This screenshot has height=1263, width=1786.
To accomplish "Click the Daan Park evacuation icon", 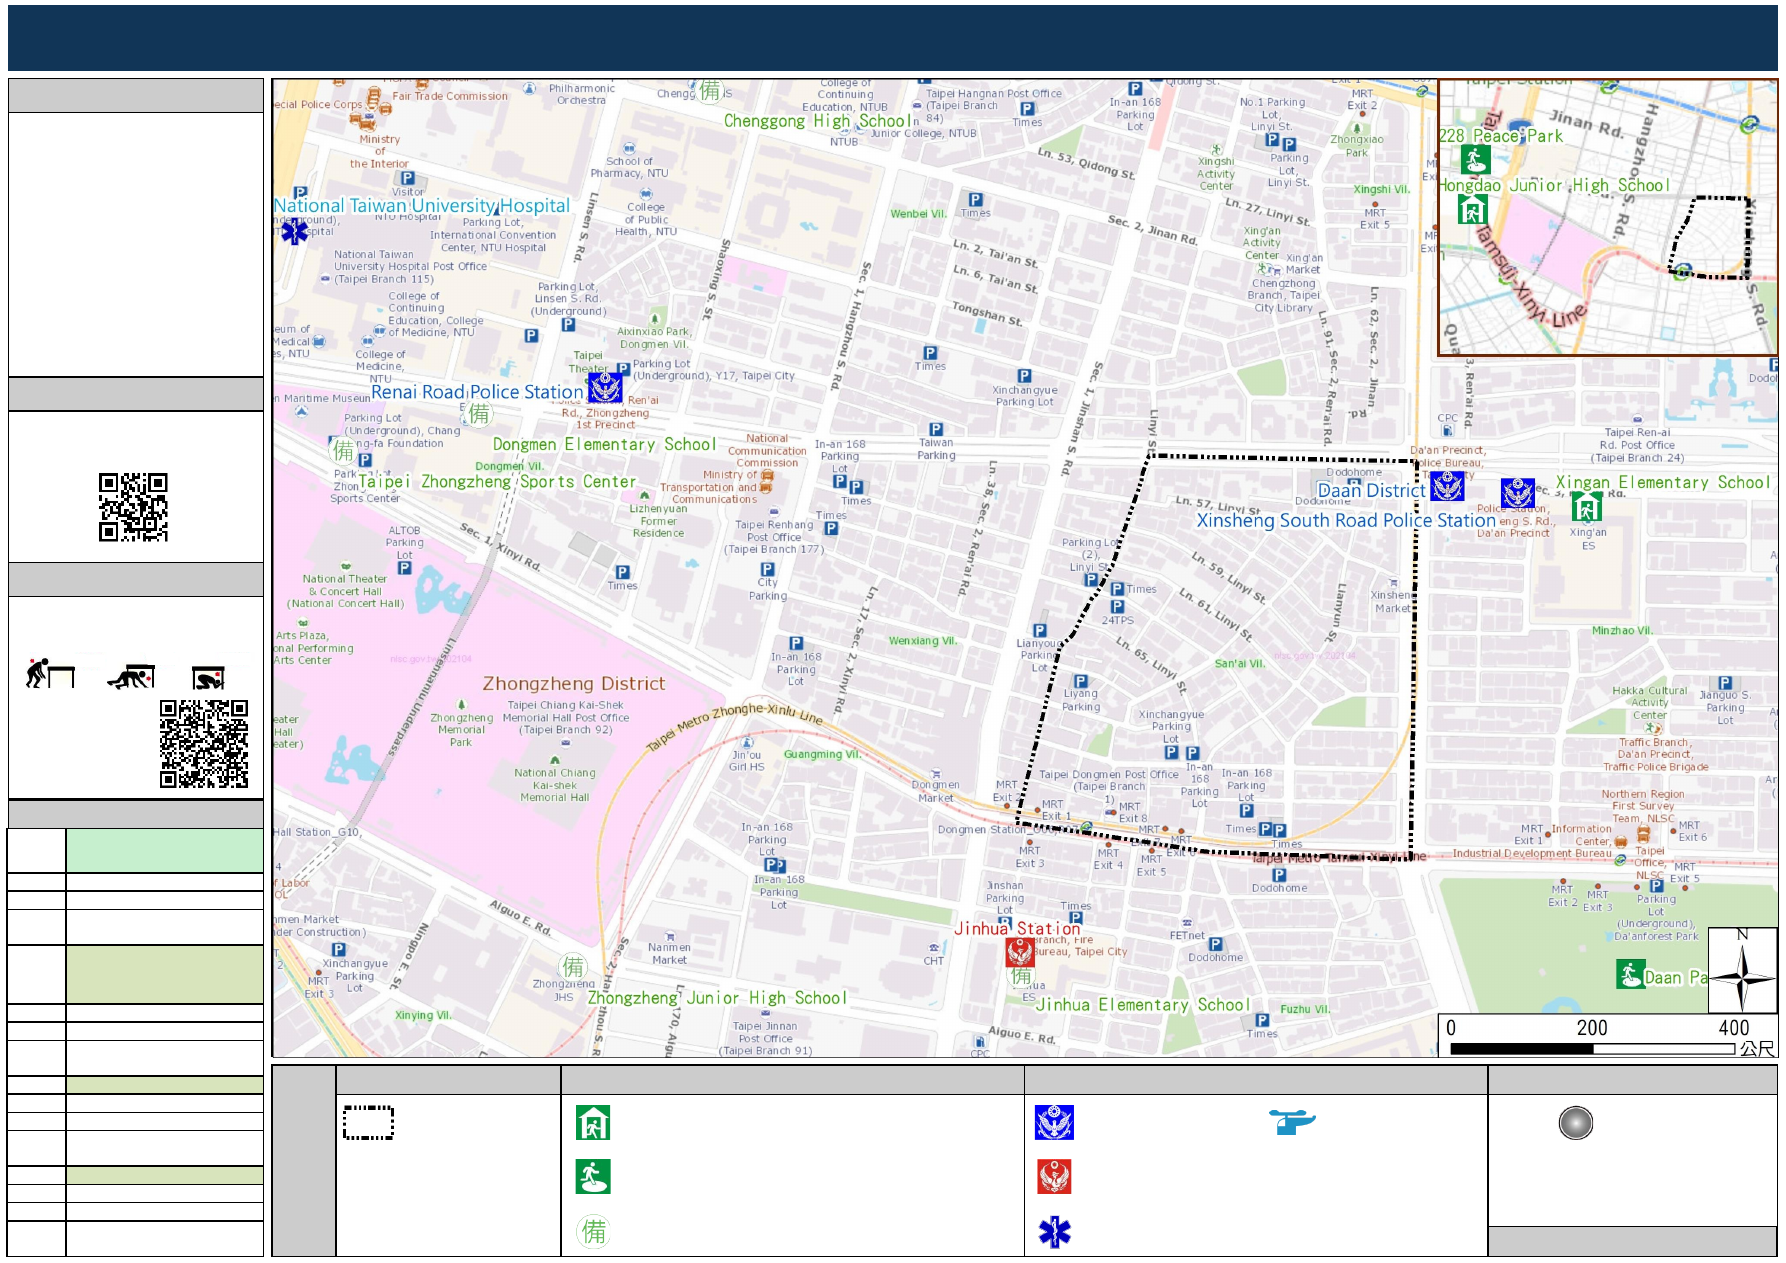I will tap(1631, 975).
